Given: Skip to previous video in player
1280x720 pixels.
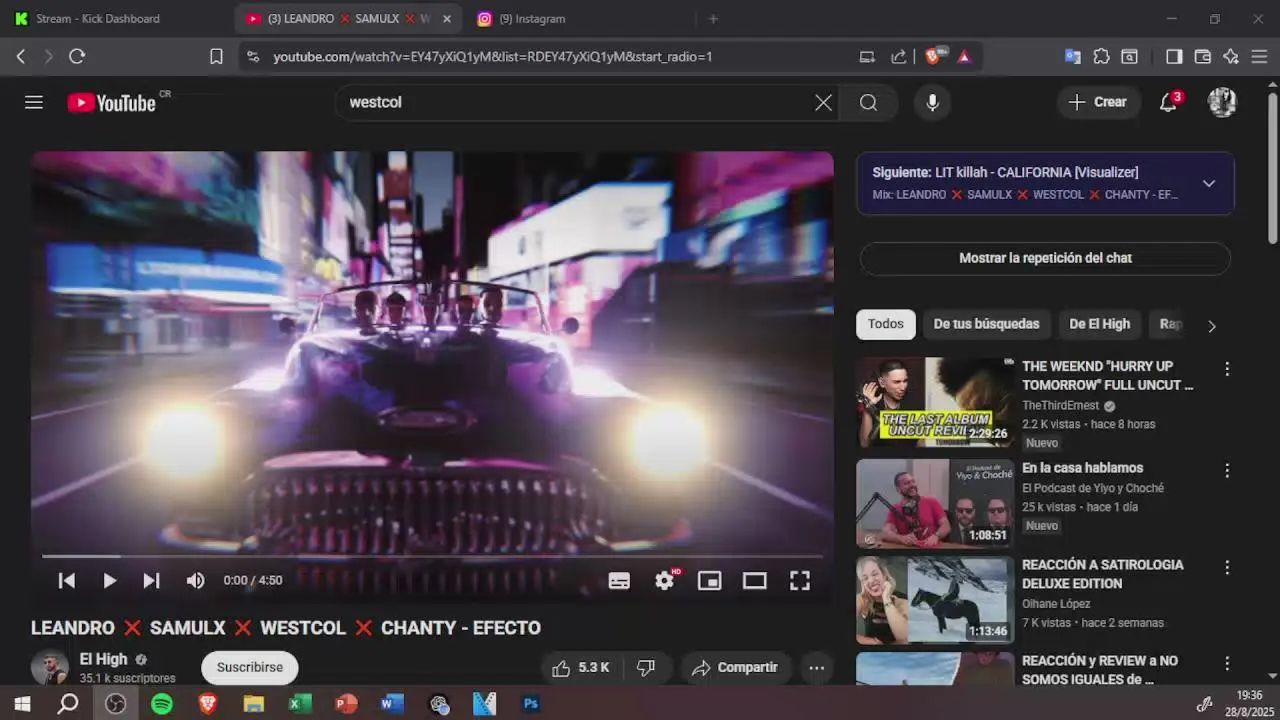Looking at the screenshot, I should point(67,580).
